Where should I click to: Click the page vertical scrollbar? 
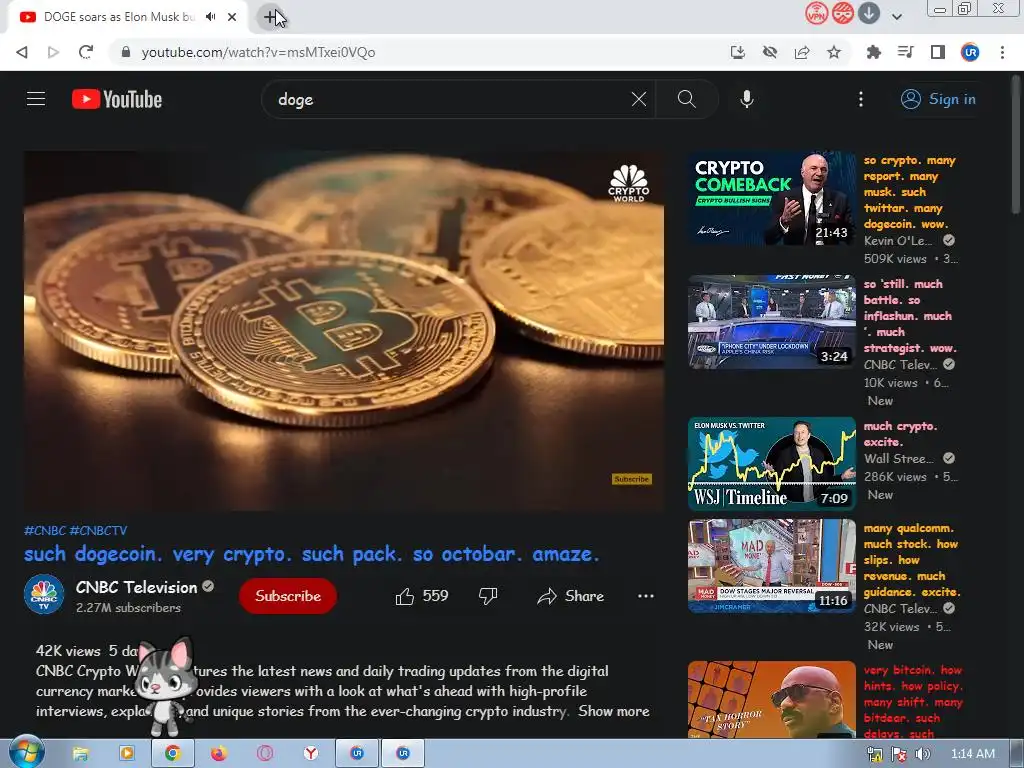point(1017,144)
